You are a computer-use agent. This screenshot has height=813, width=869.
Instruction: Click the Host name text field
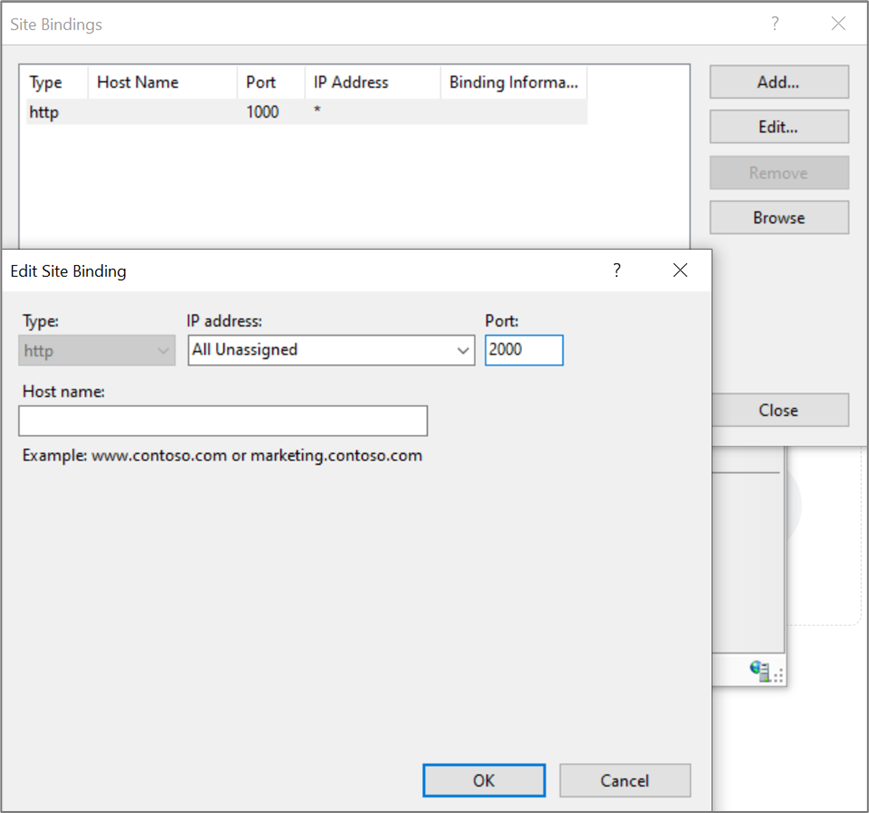click(x=223, y=421)
